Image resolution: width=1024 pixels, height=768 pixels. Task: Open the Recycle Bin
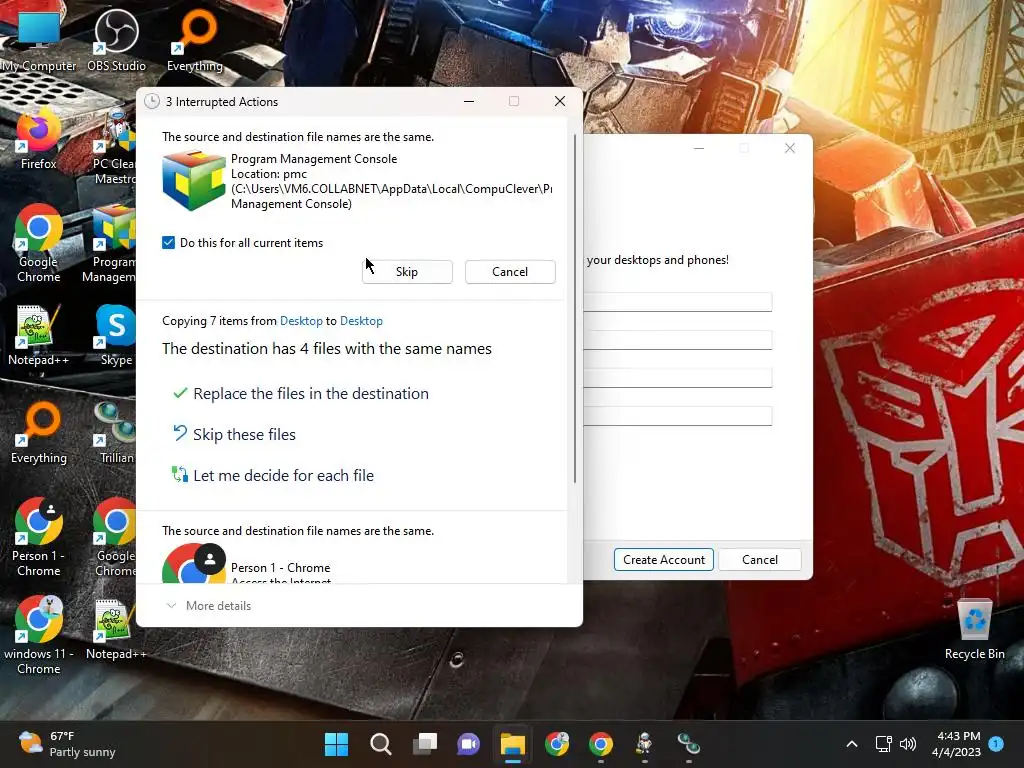tap(974, 629)
